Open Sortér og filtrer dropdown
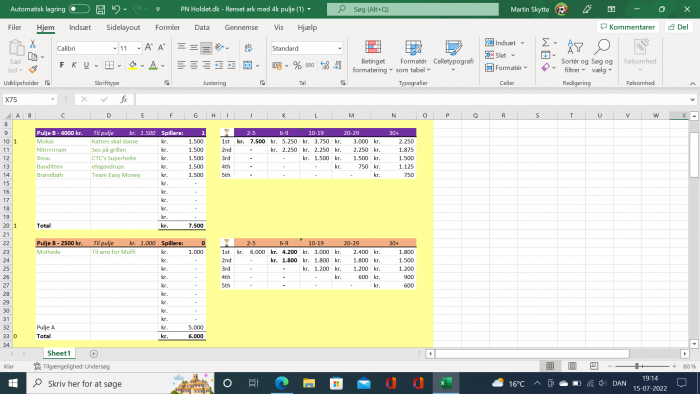 click(x=575, y=57)
